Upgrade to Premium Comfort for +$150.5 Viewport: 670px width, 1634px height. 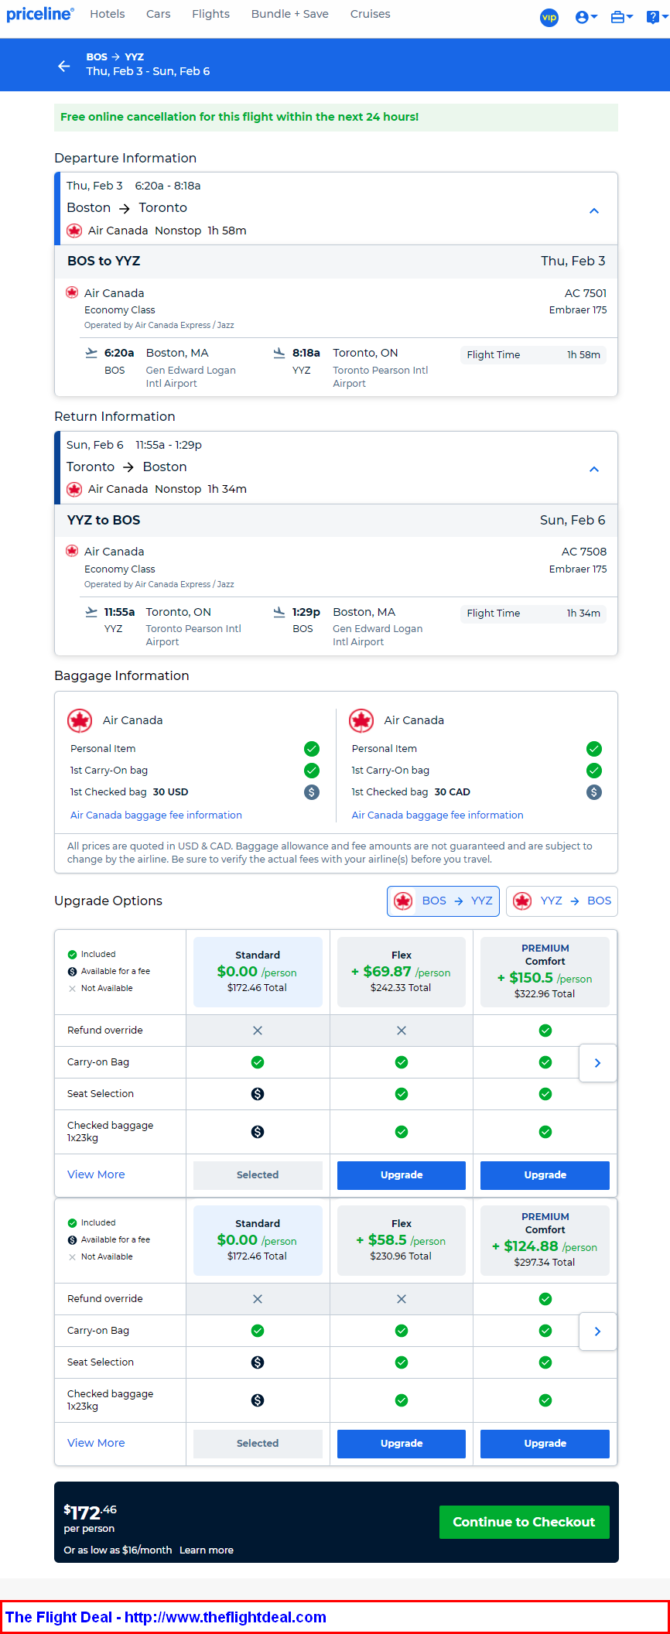(545, 1175)
